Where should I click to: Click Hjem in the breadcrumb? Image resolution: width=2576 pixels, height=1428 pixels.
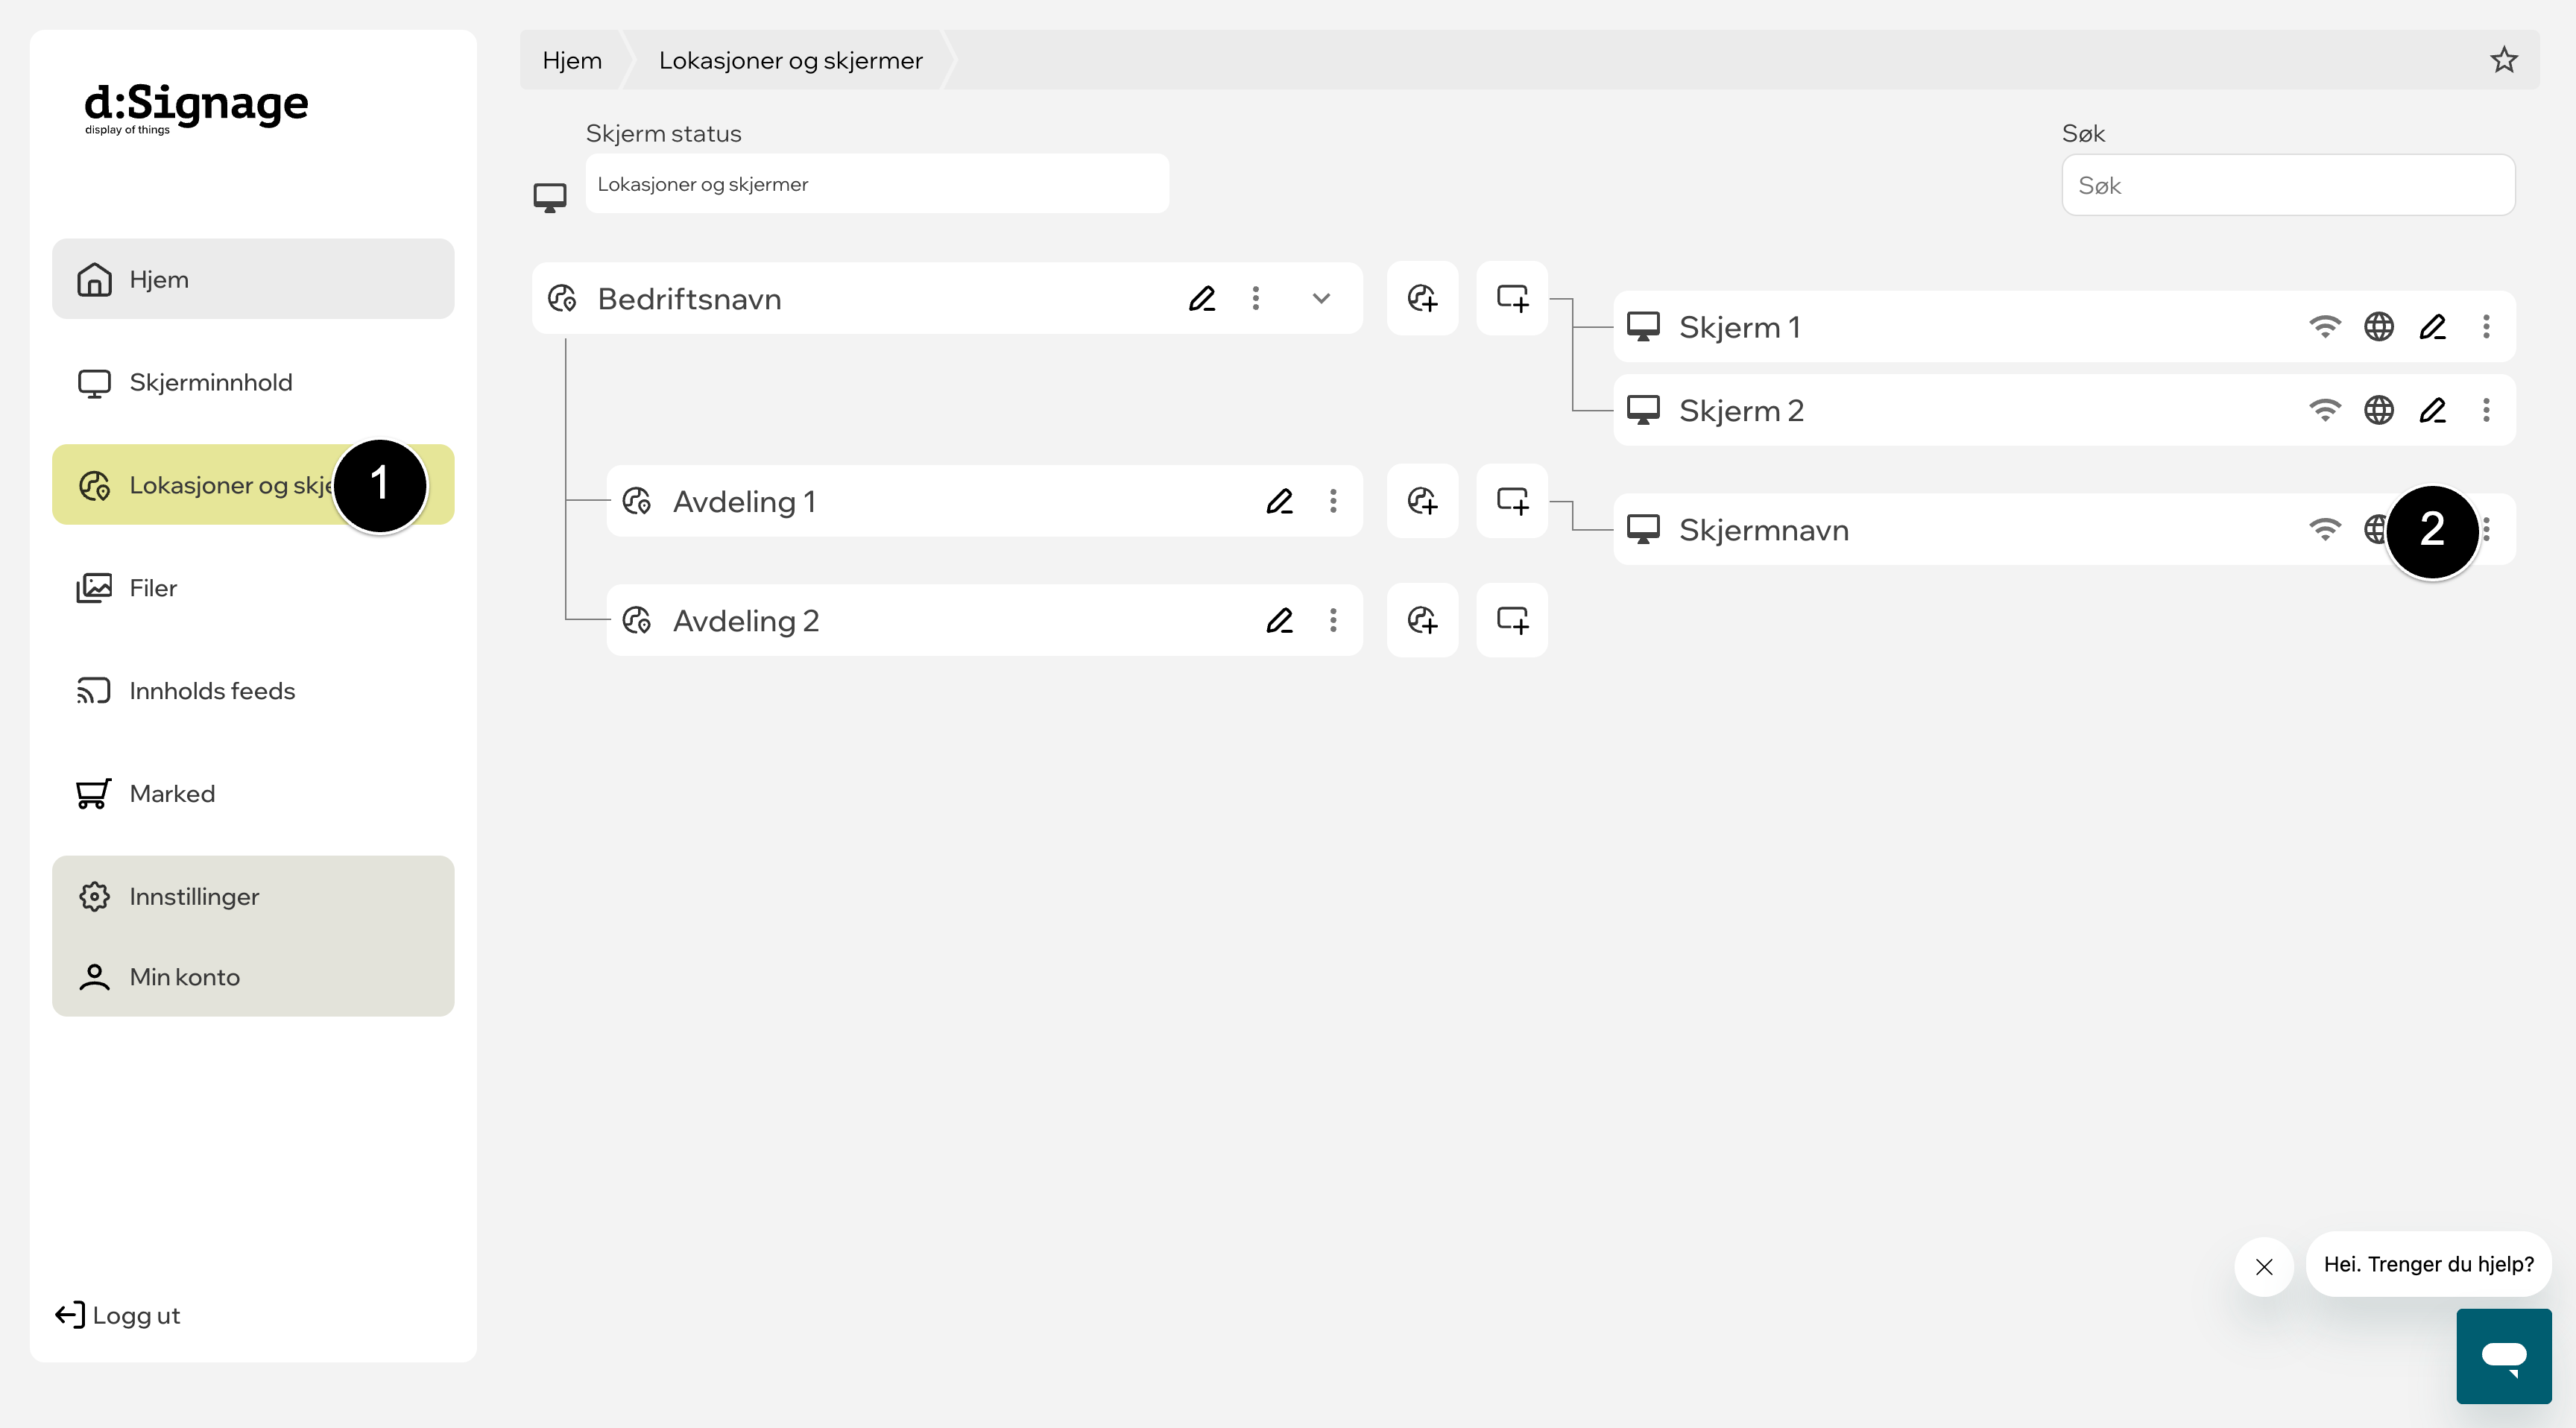(x=572, y=60)
